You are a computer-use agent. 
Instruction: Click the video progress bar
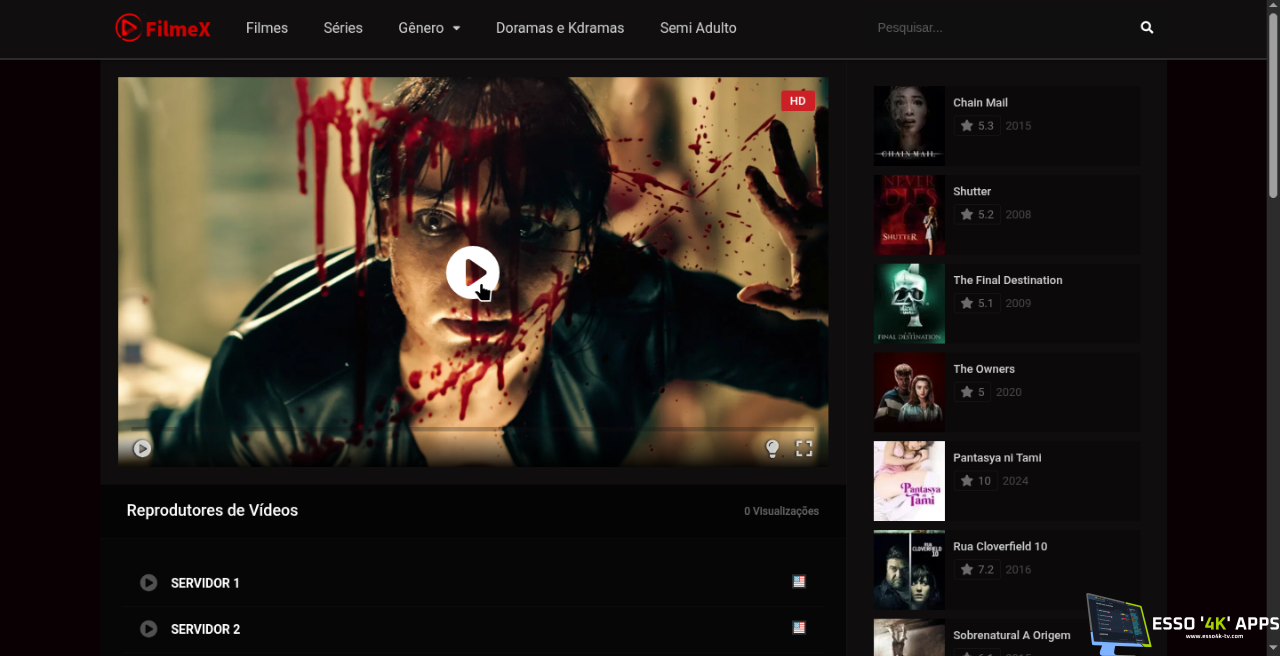point(472,430)
